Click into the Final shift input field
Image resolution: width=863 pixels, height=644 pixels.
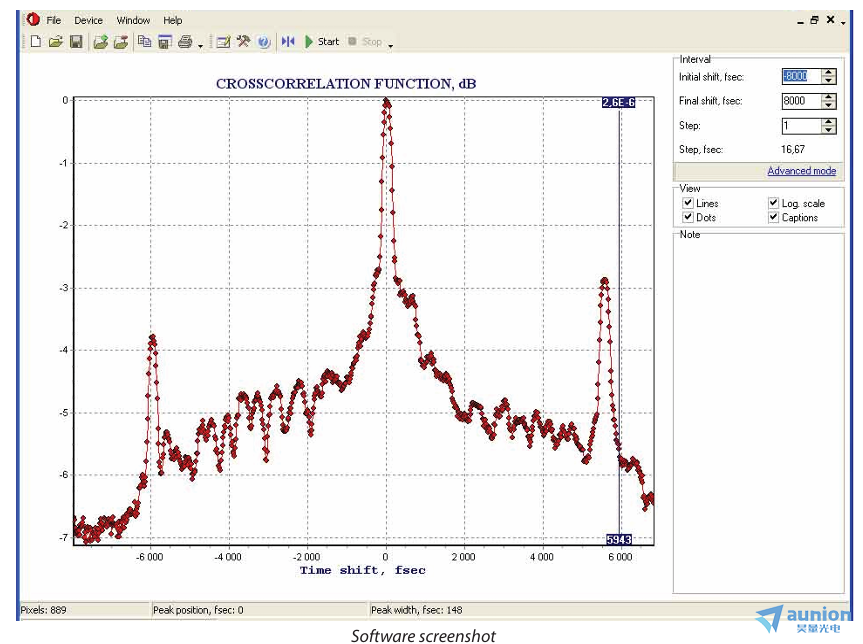click(800, 101)
